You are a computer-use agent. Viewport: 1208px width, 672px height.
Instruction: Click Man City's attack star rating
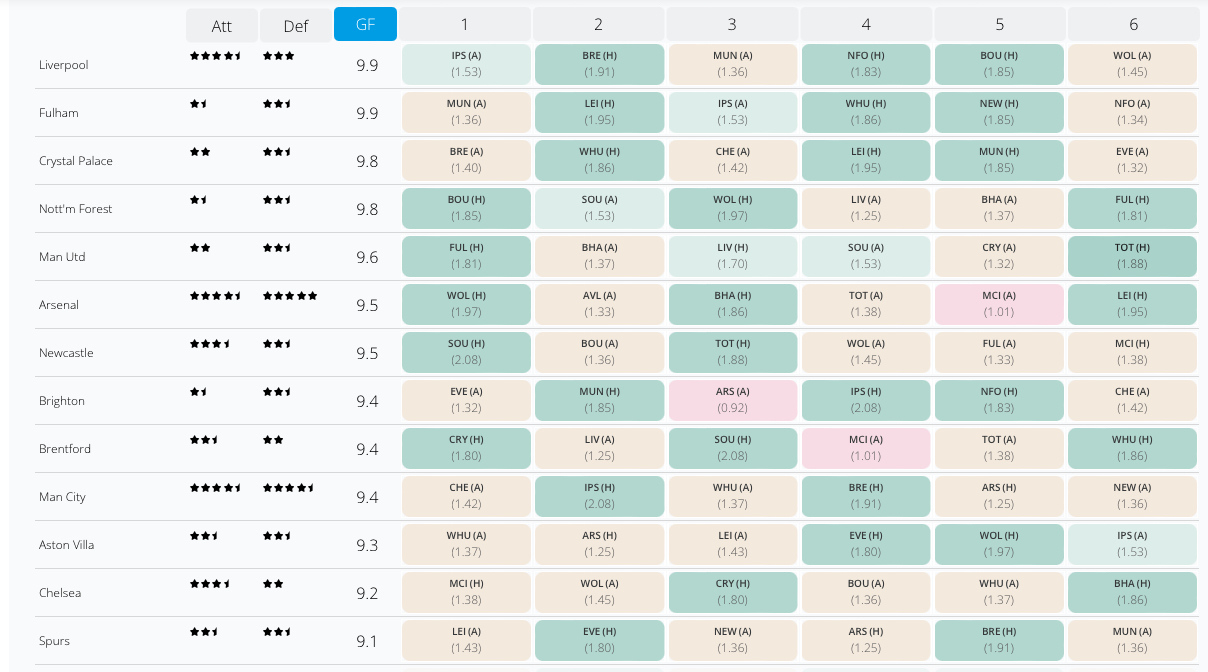click(x=216, y=488)
